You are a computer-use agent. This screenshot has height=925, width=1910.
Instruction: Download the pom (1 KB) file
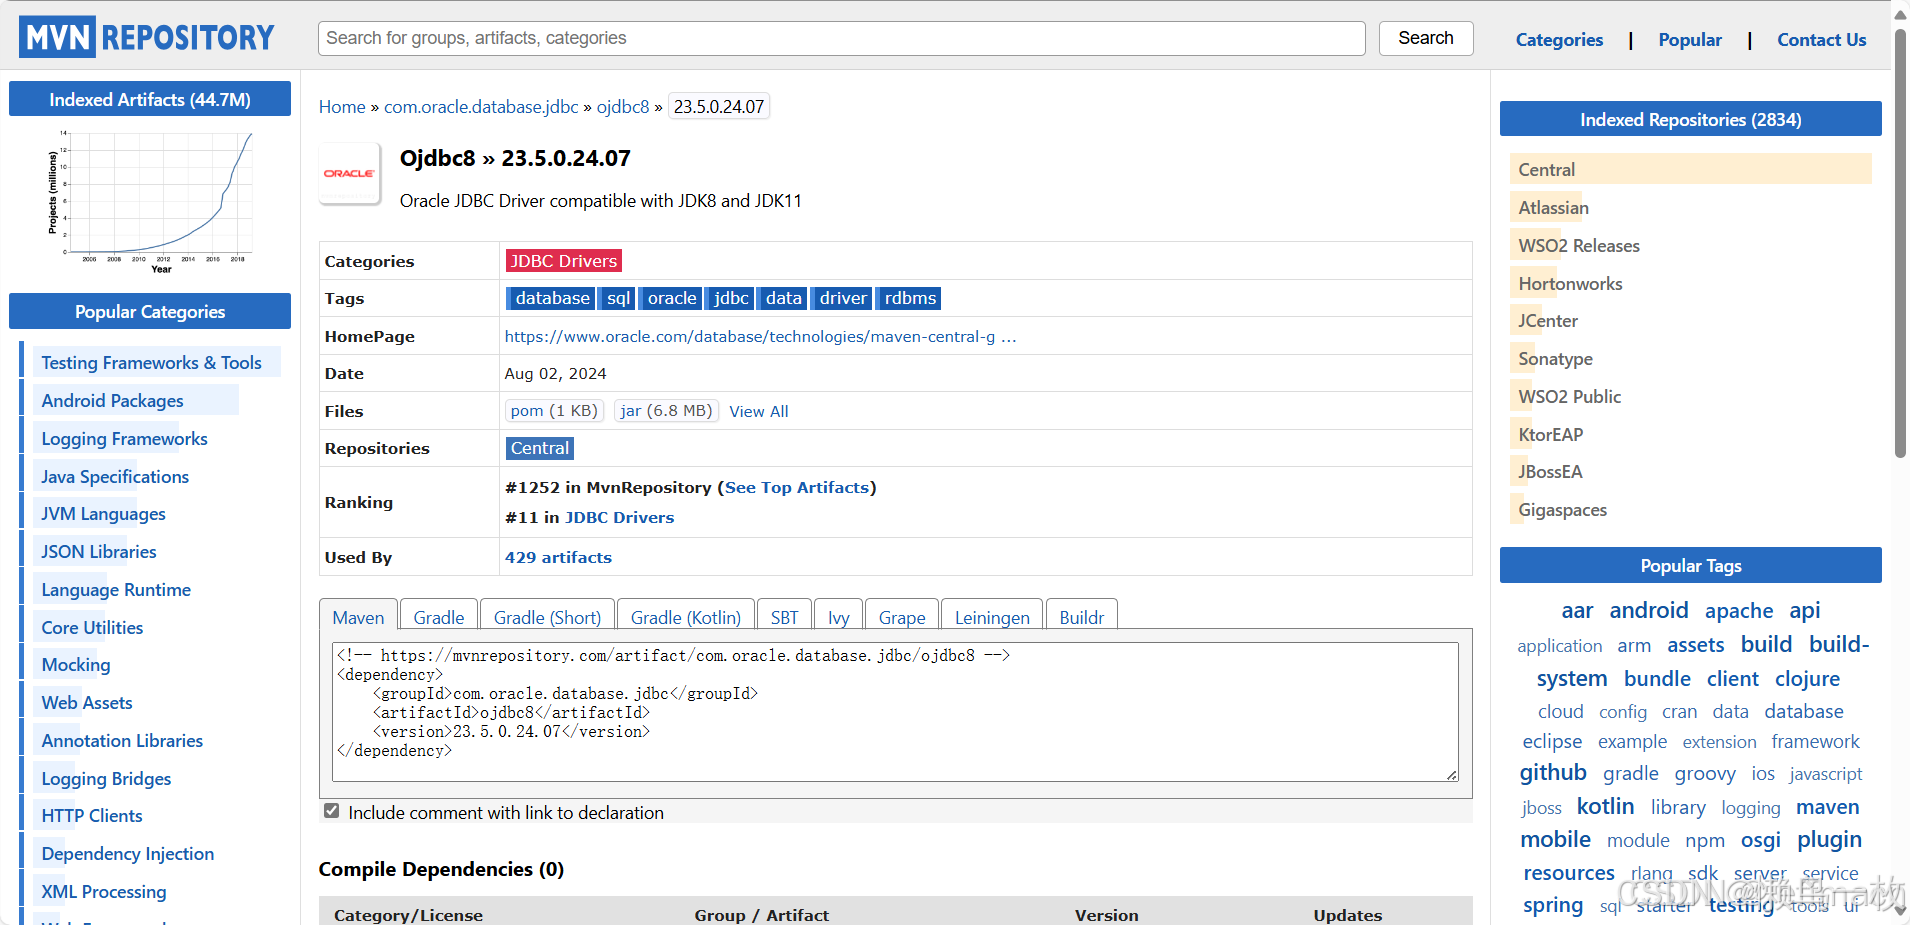[554, 411]
